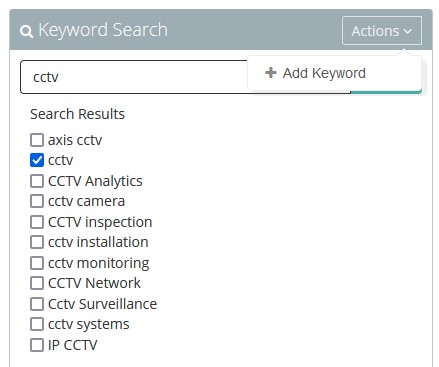Check the cctv installation option
This screenshot has width=439, height=367.
(37, 242)
